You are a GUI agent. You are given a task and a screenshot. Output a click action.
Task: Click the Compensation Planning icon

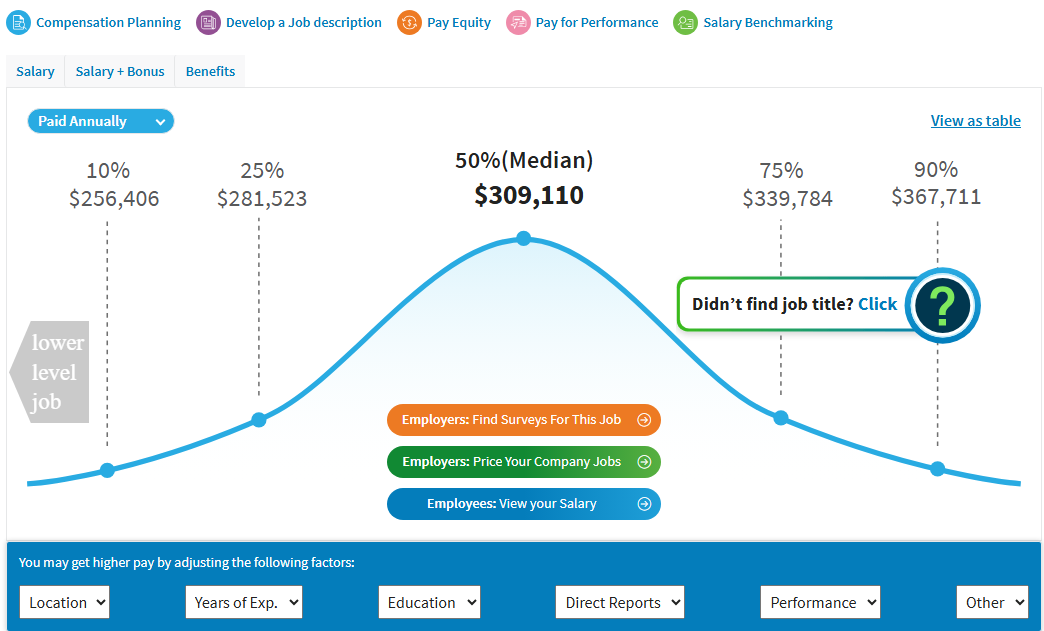[x=19, y=22]
